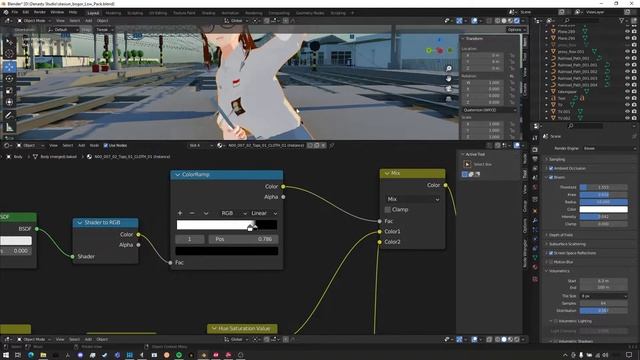Viewport: 640px width, 360px height.
Task: Select the Scale tool in viewport toolbar
Action: [9, 91]
